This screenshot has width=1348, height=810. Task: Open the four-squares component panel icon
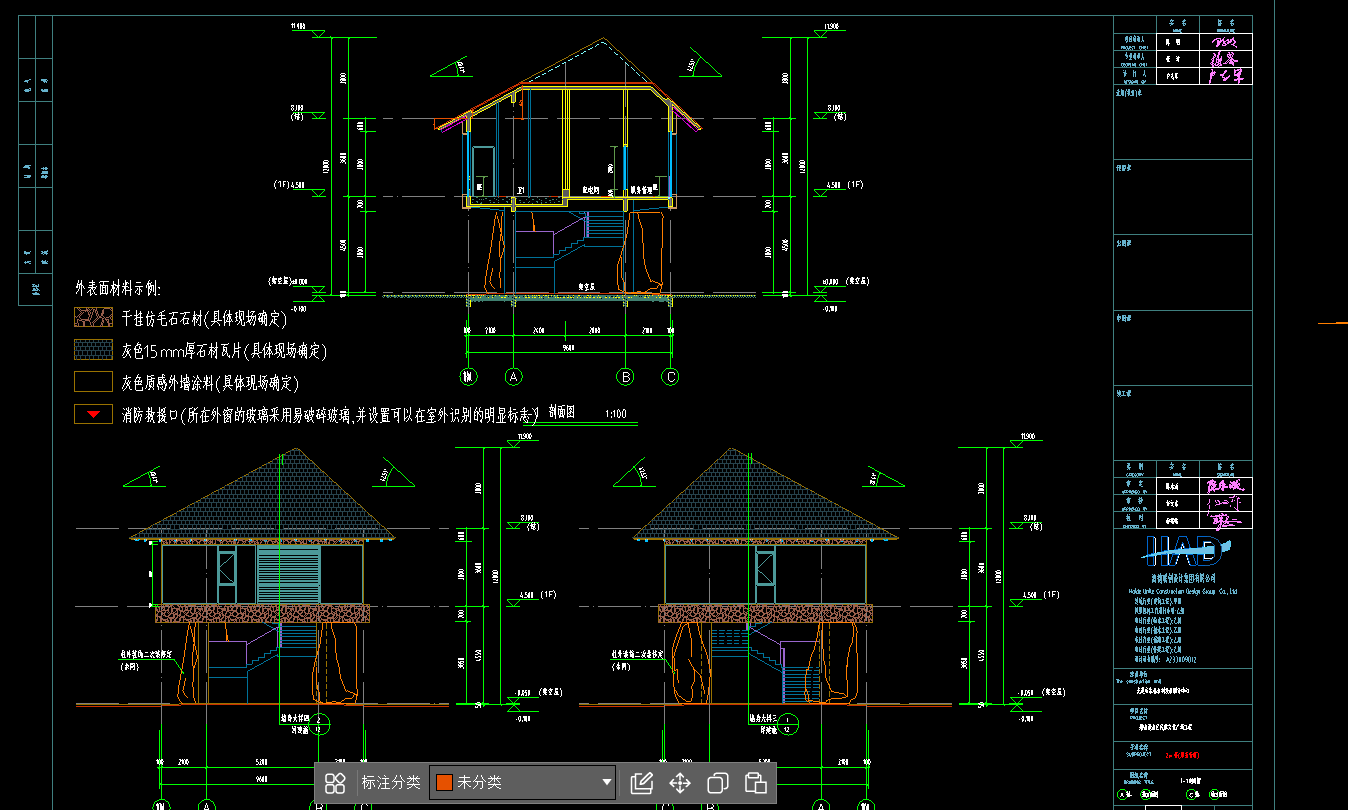point(335,783)
